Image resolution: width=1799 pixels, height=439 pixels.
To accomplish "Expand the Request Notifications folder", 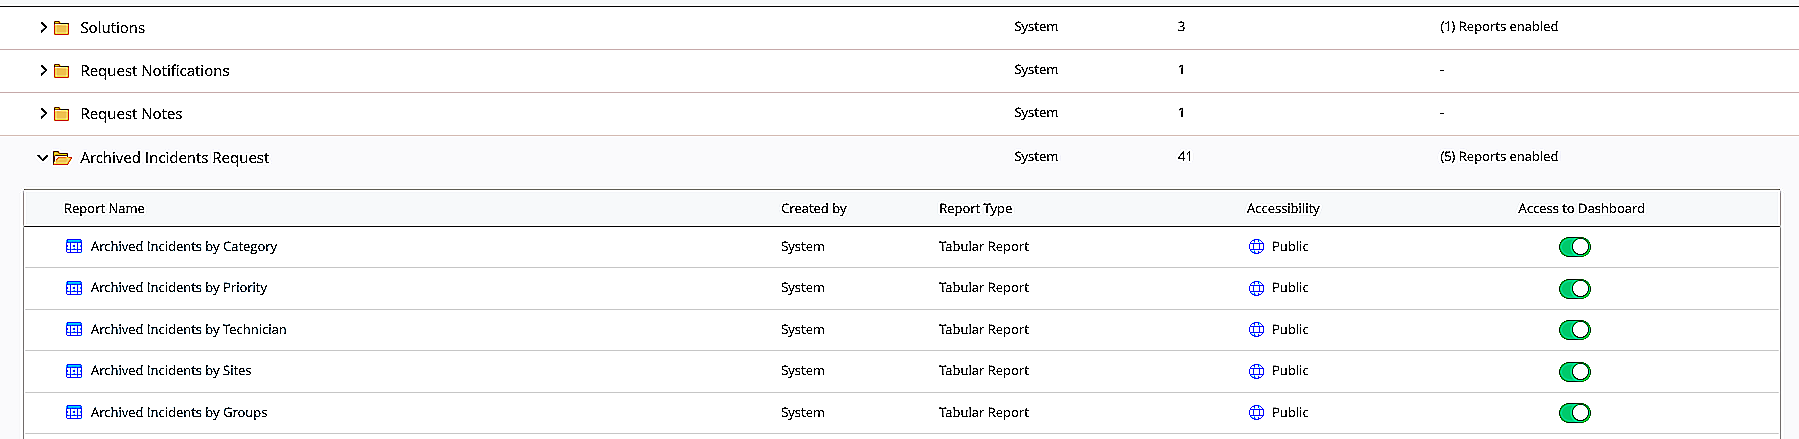I will point(43,71).
